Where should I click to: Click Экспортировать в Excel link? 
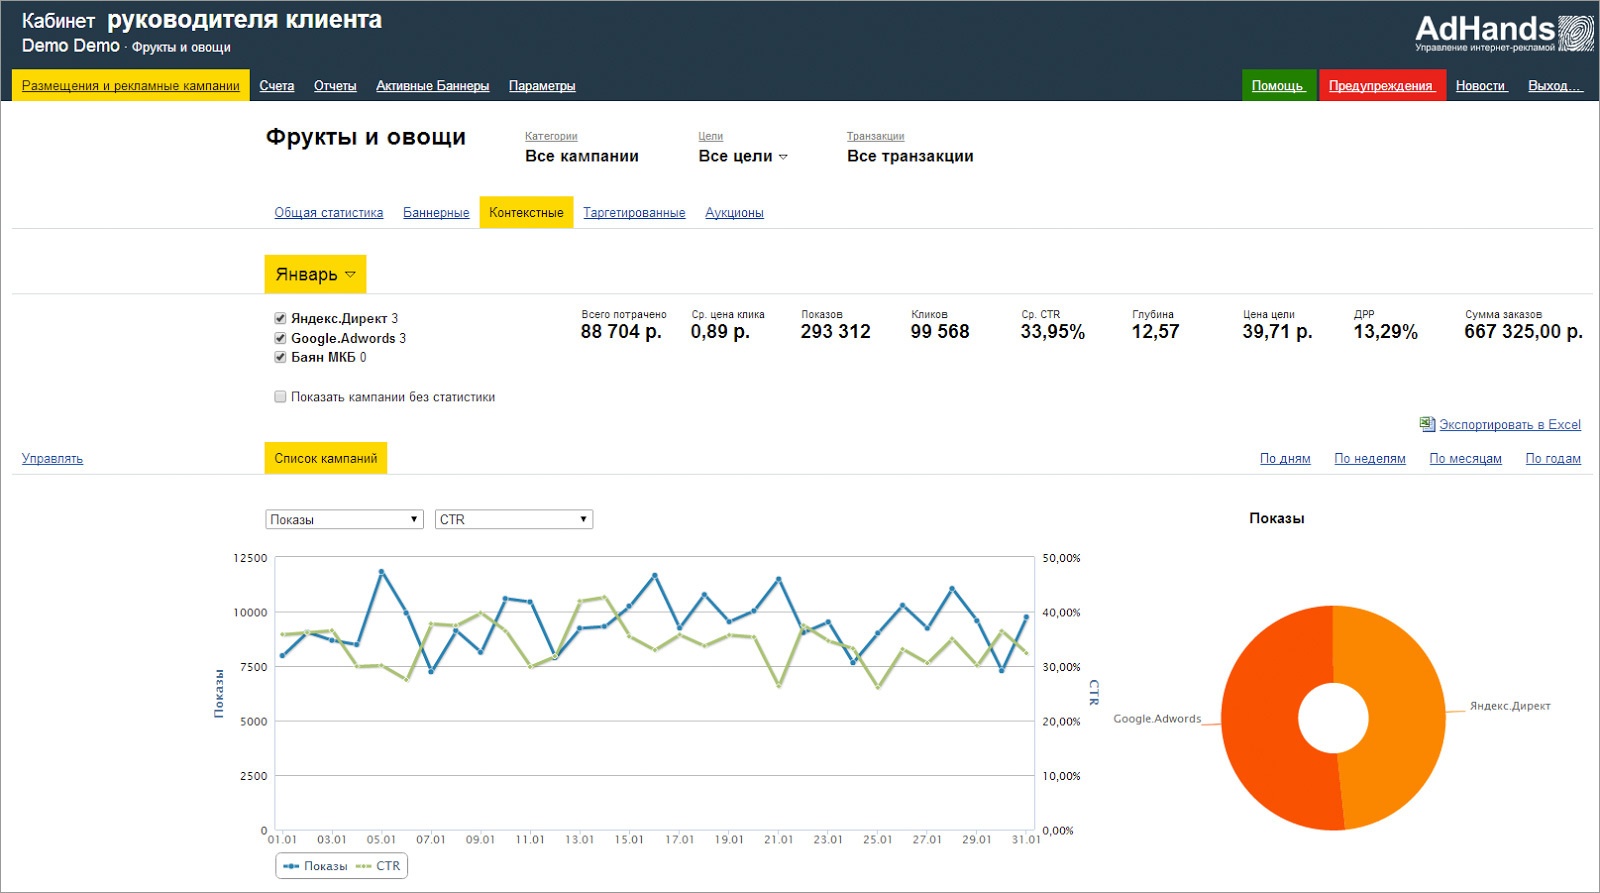point(1510,425)
